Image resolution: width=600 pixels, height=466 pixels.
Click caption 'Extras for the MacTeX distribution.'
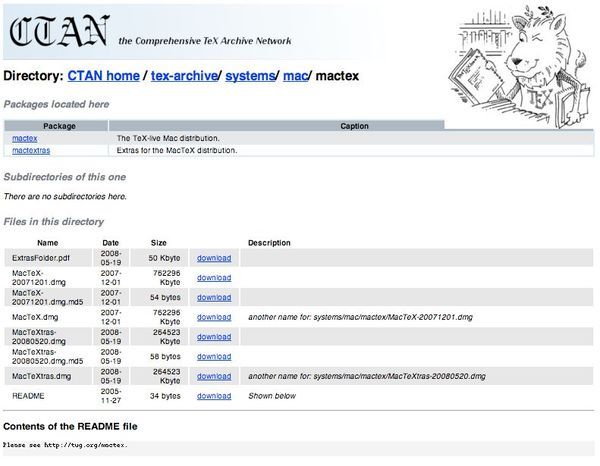[177, 150]
